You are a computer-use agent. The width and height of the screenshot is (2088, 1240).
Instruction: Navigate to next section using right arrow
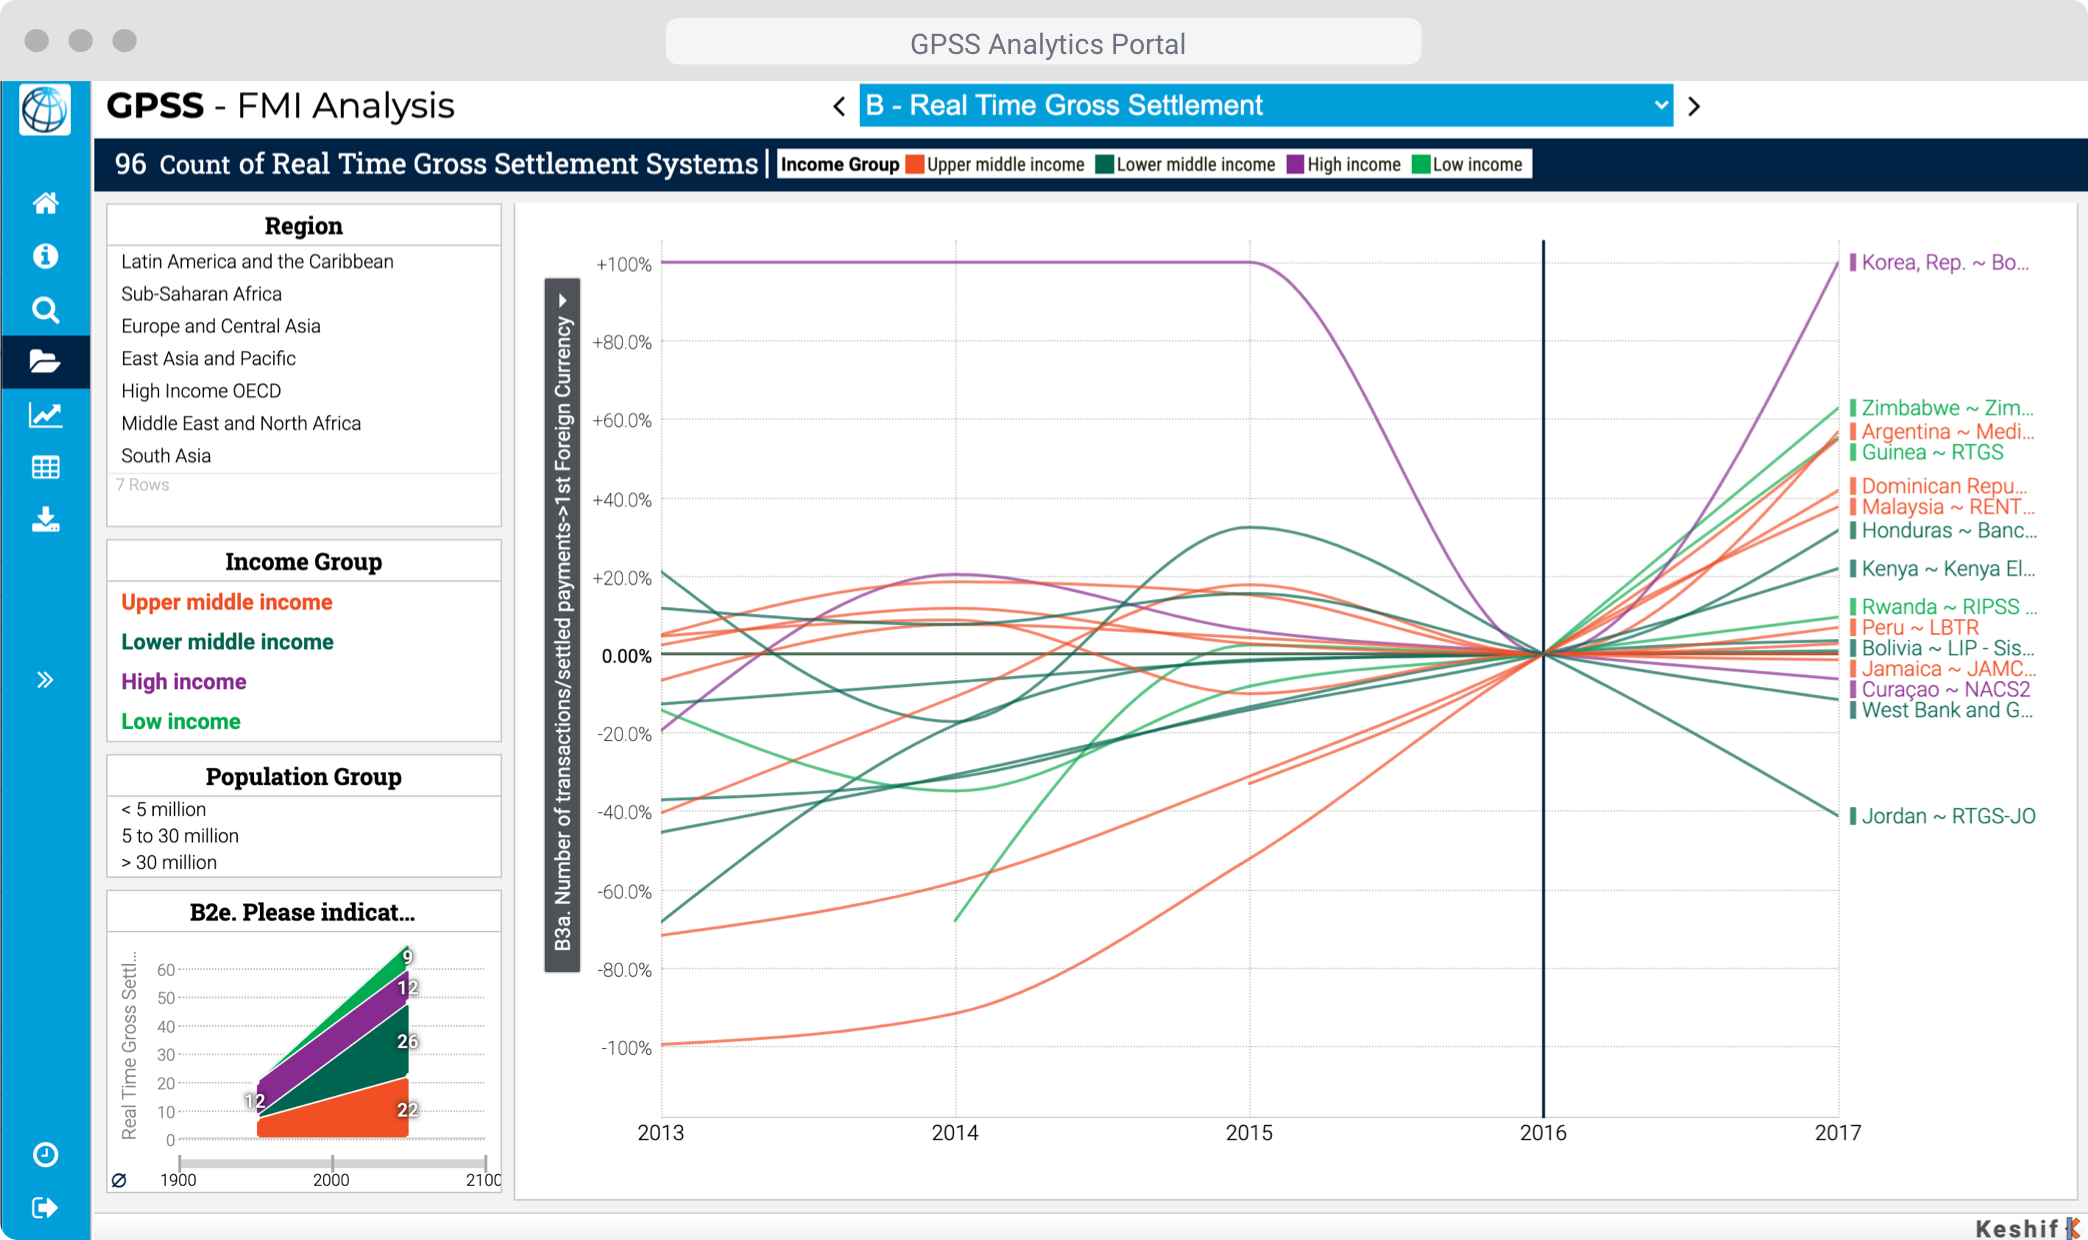point(1693,103)
